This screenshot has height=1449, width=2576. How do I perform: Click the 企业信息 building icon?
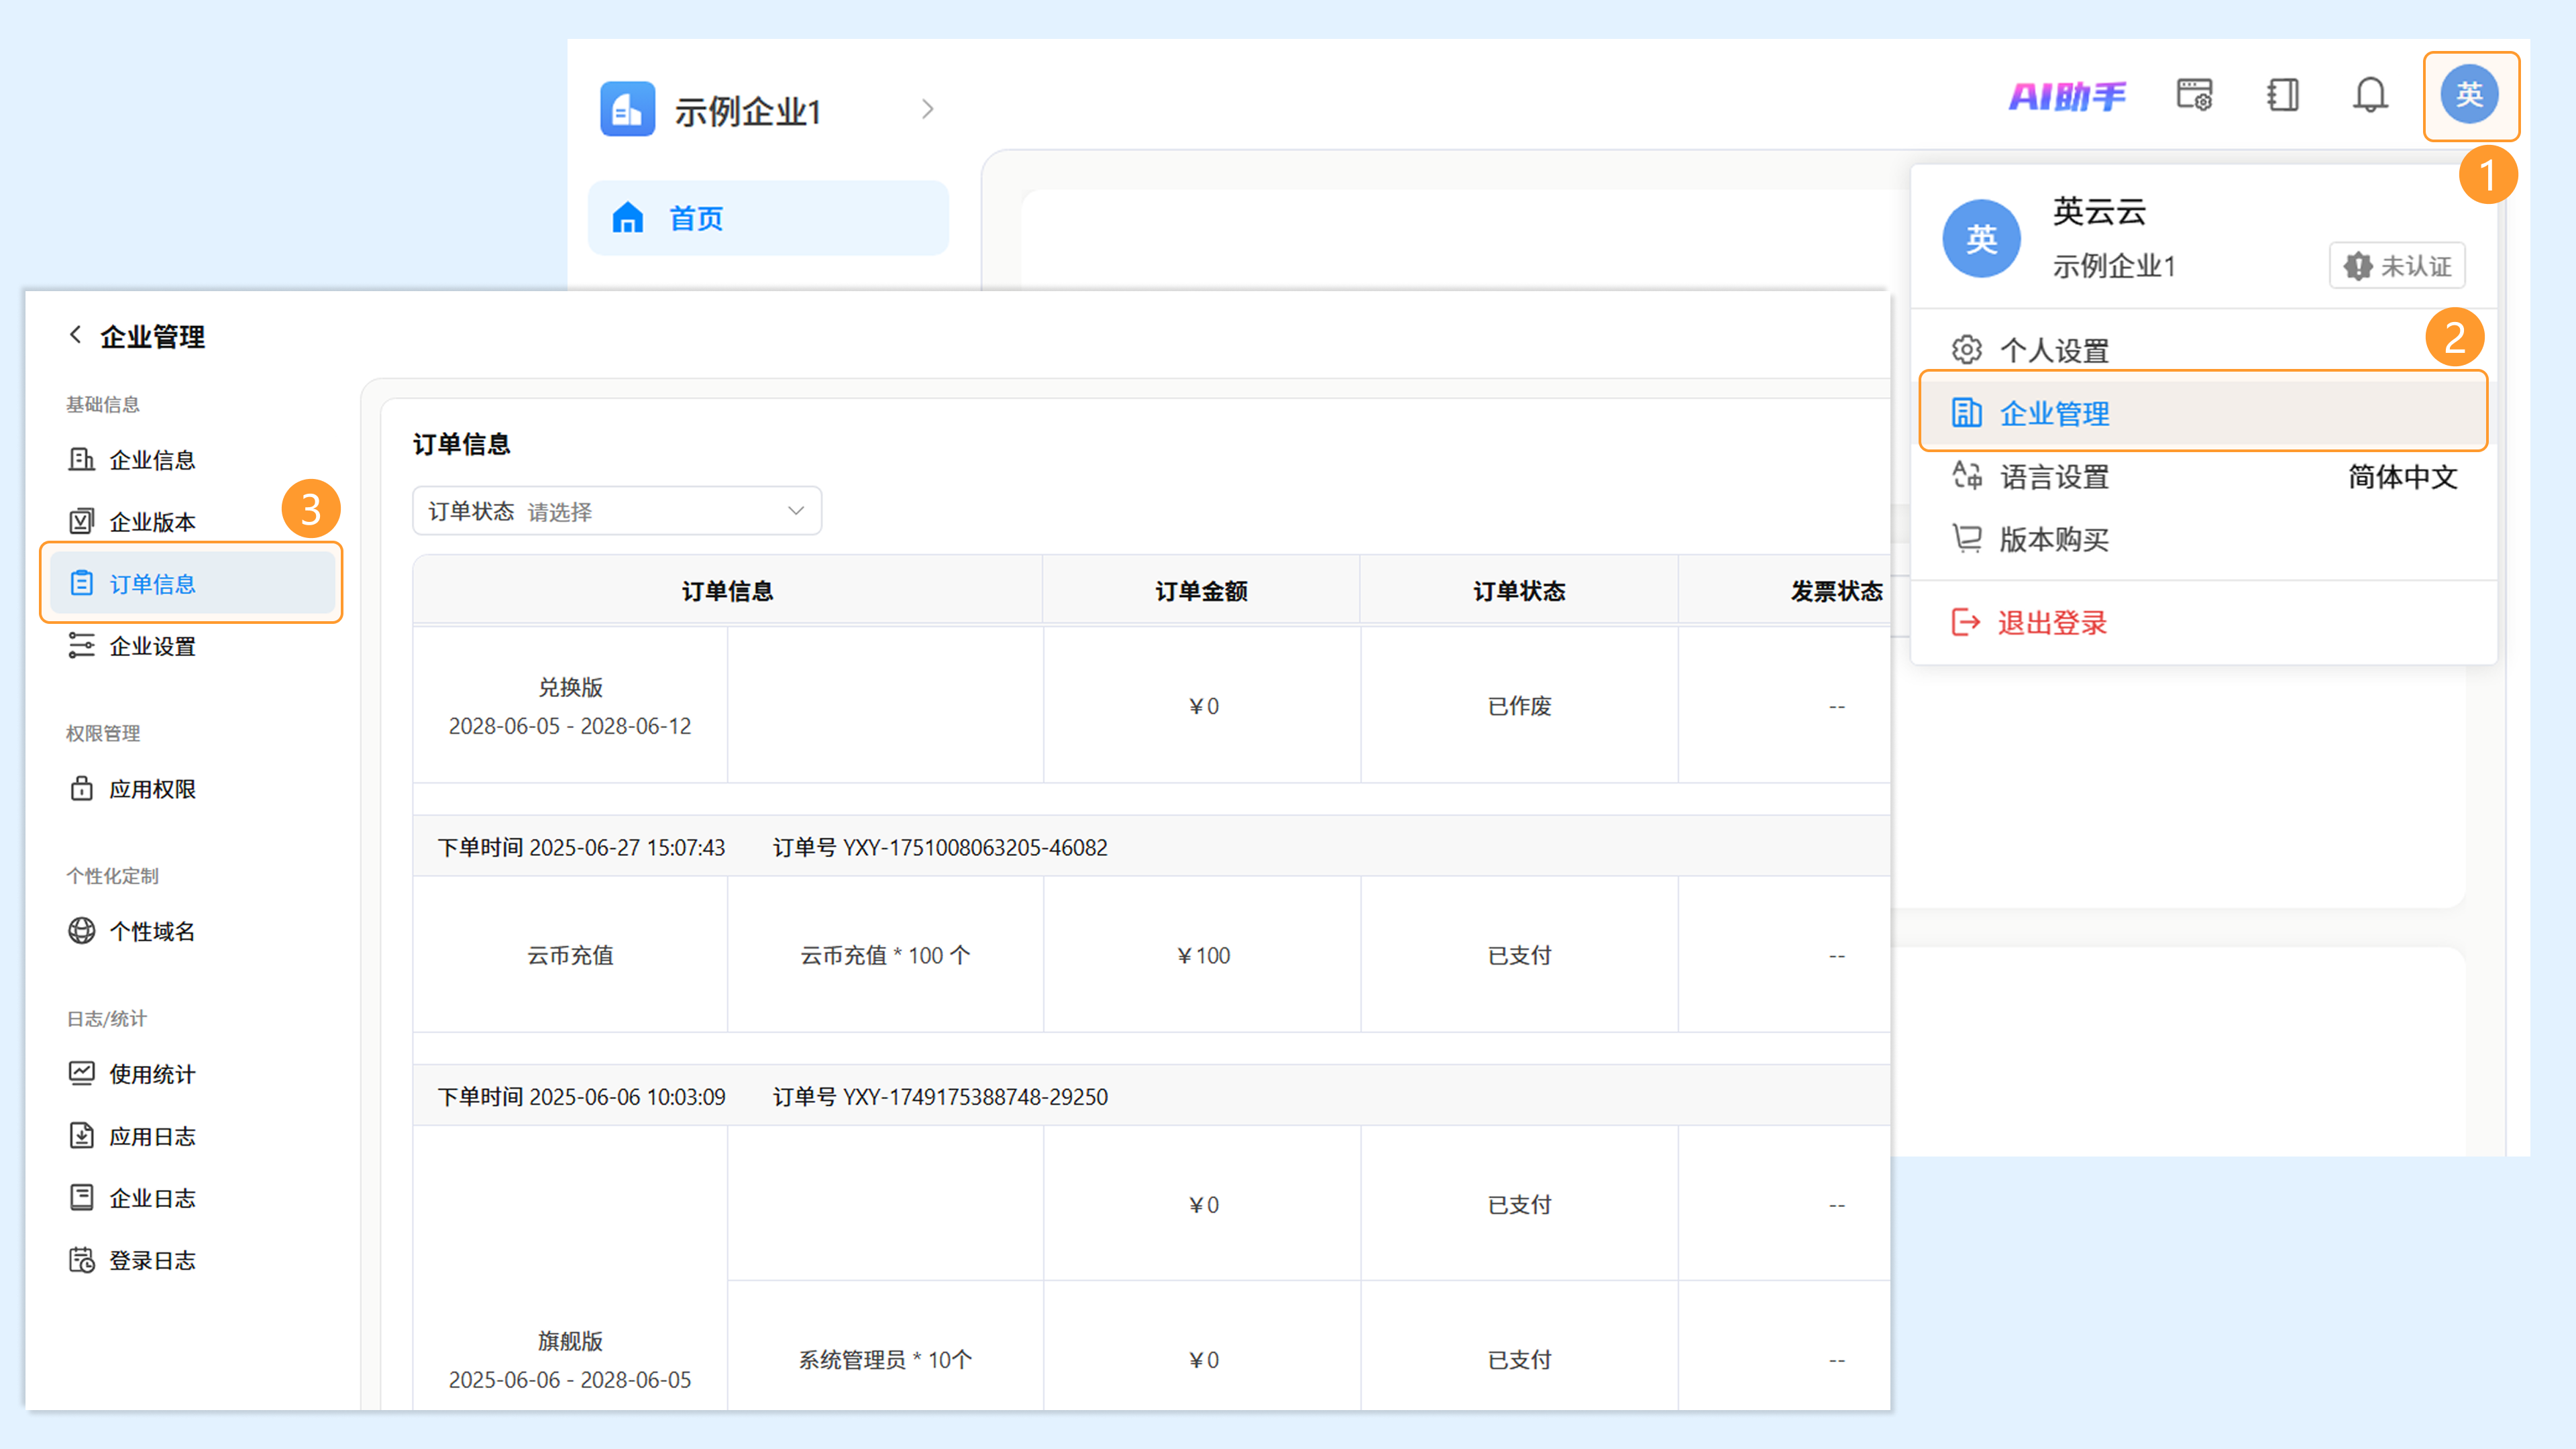(x=81, y=459)
